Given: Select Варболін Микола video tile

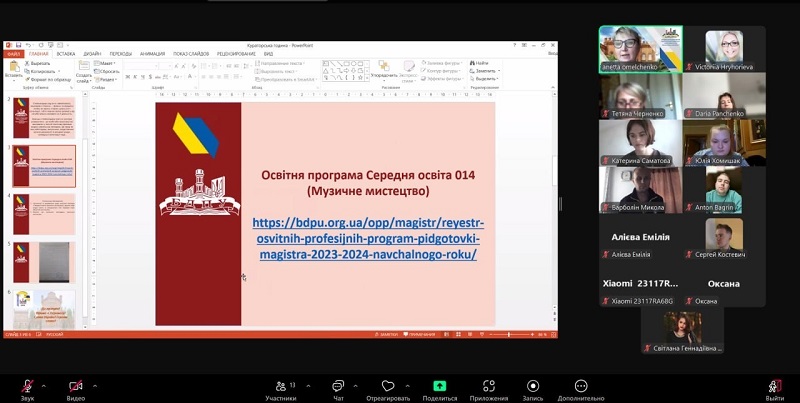Looking at the screenshot, I should point(641,190).
